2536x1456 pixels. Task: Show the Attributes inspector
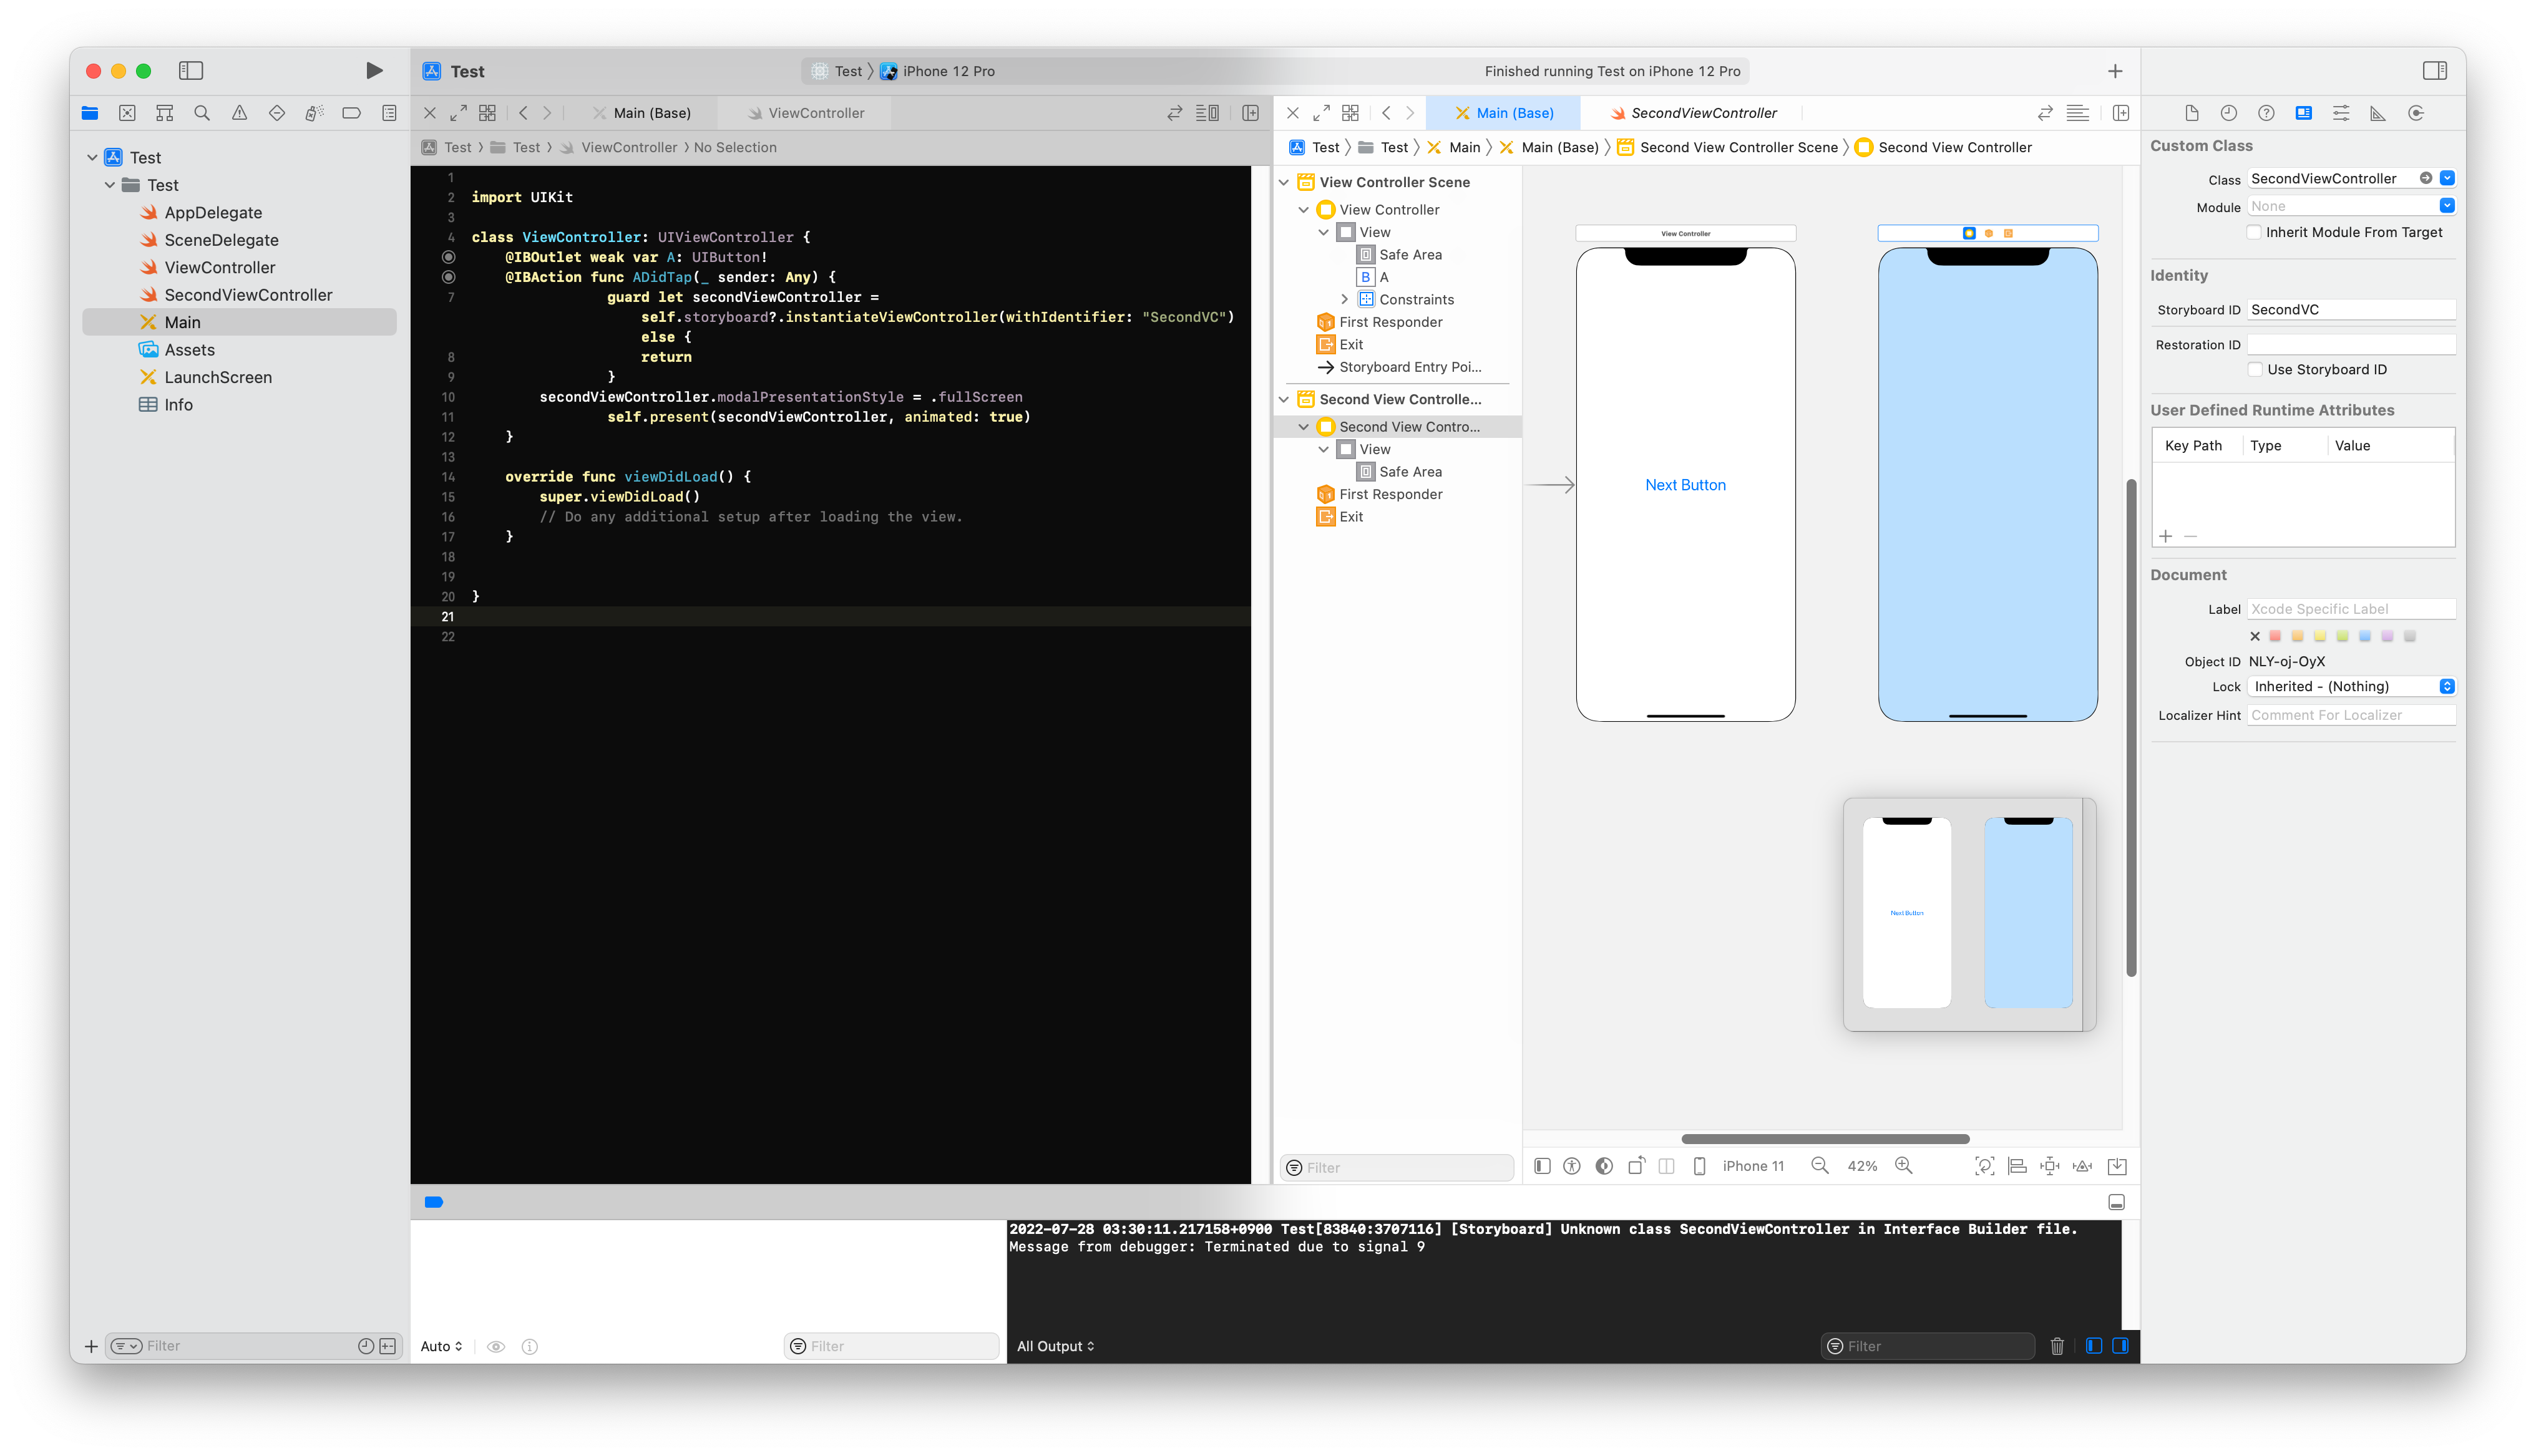2340,113
